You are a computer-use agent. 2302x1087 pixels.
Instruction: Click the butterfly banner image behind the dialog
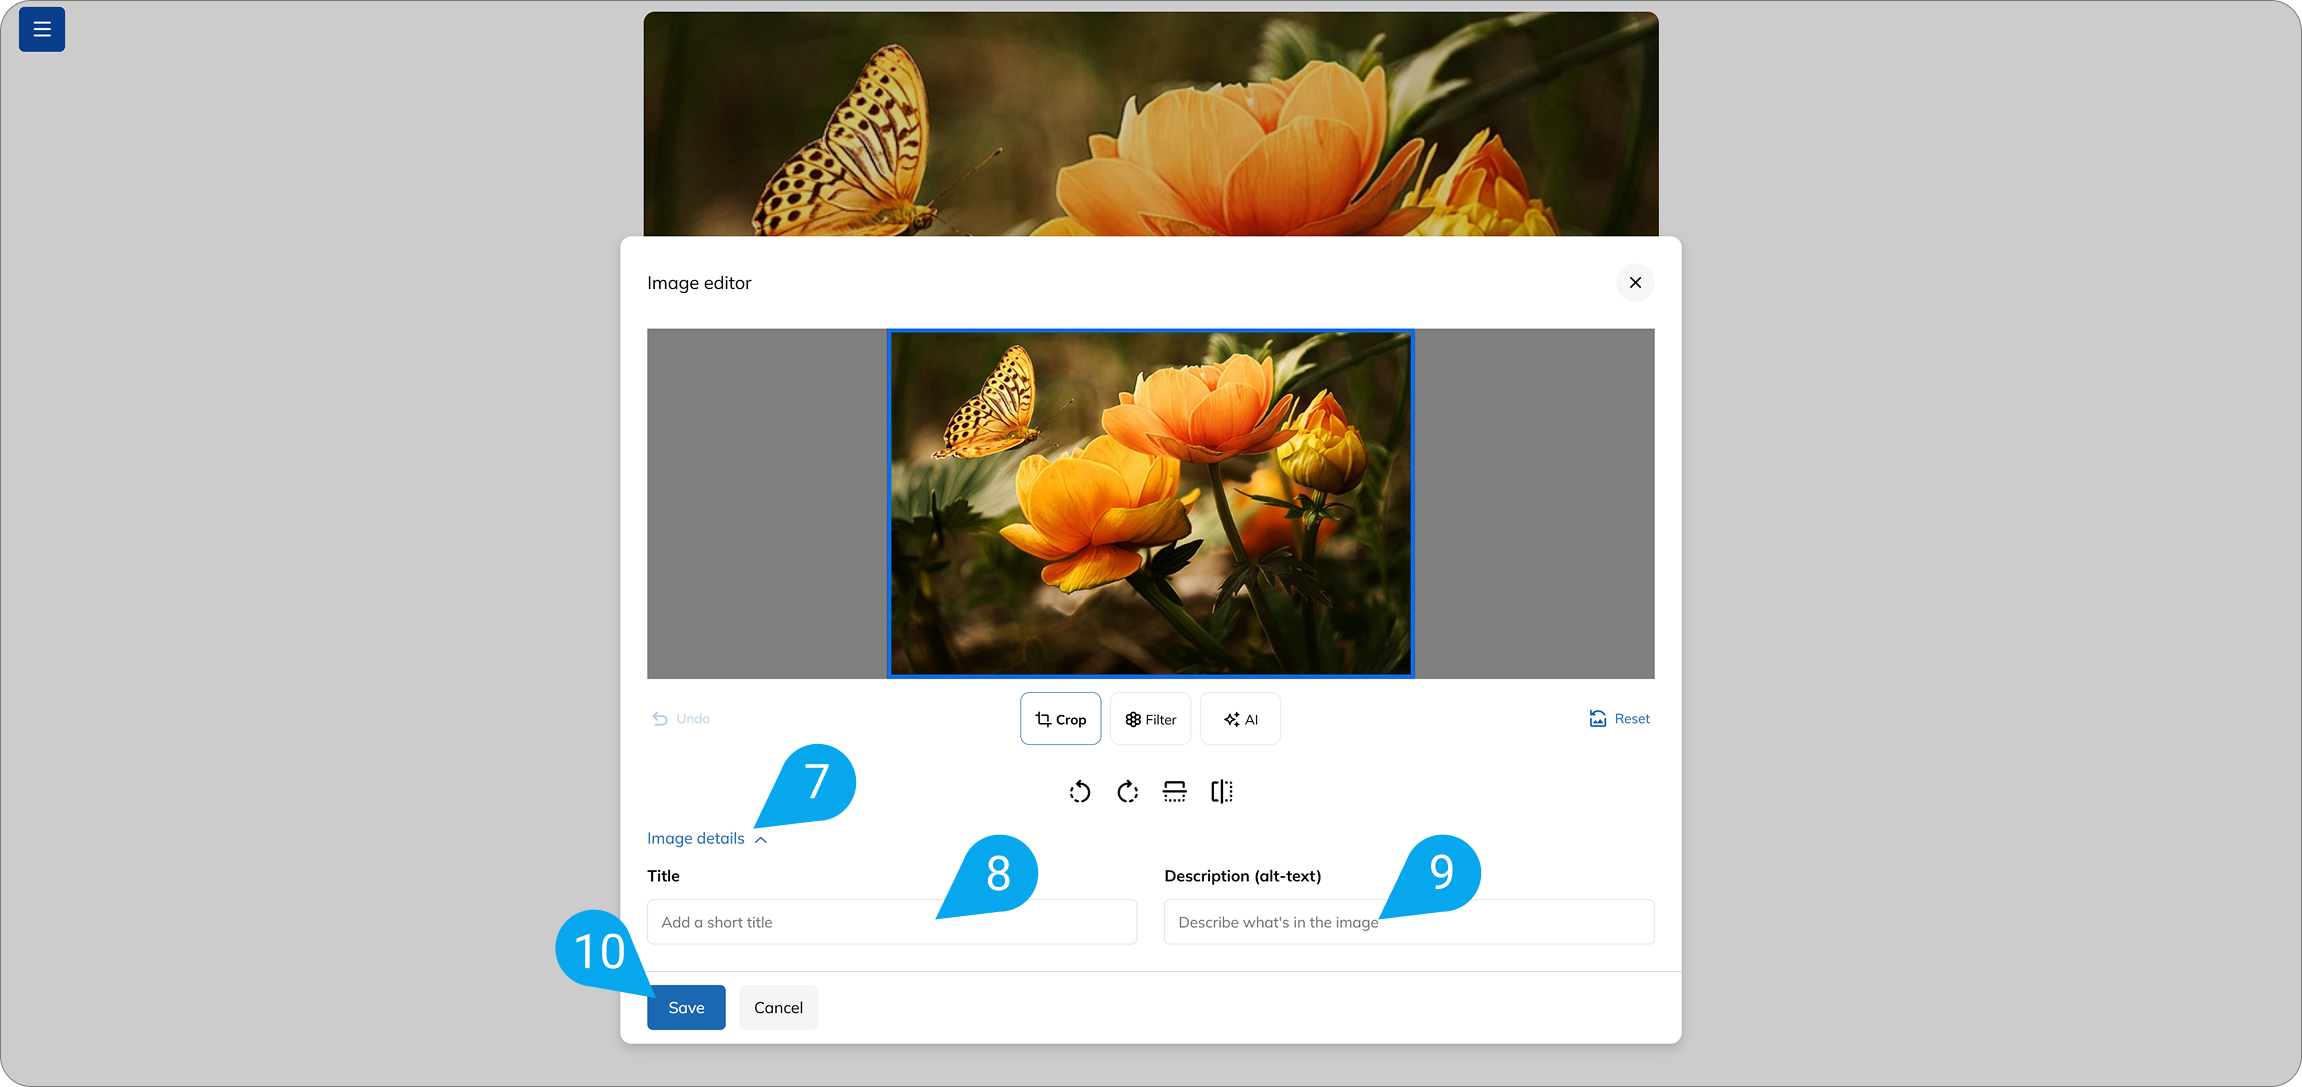pos(1150,120)
